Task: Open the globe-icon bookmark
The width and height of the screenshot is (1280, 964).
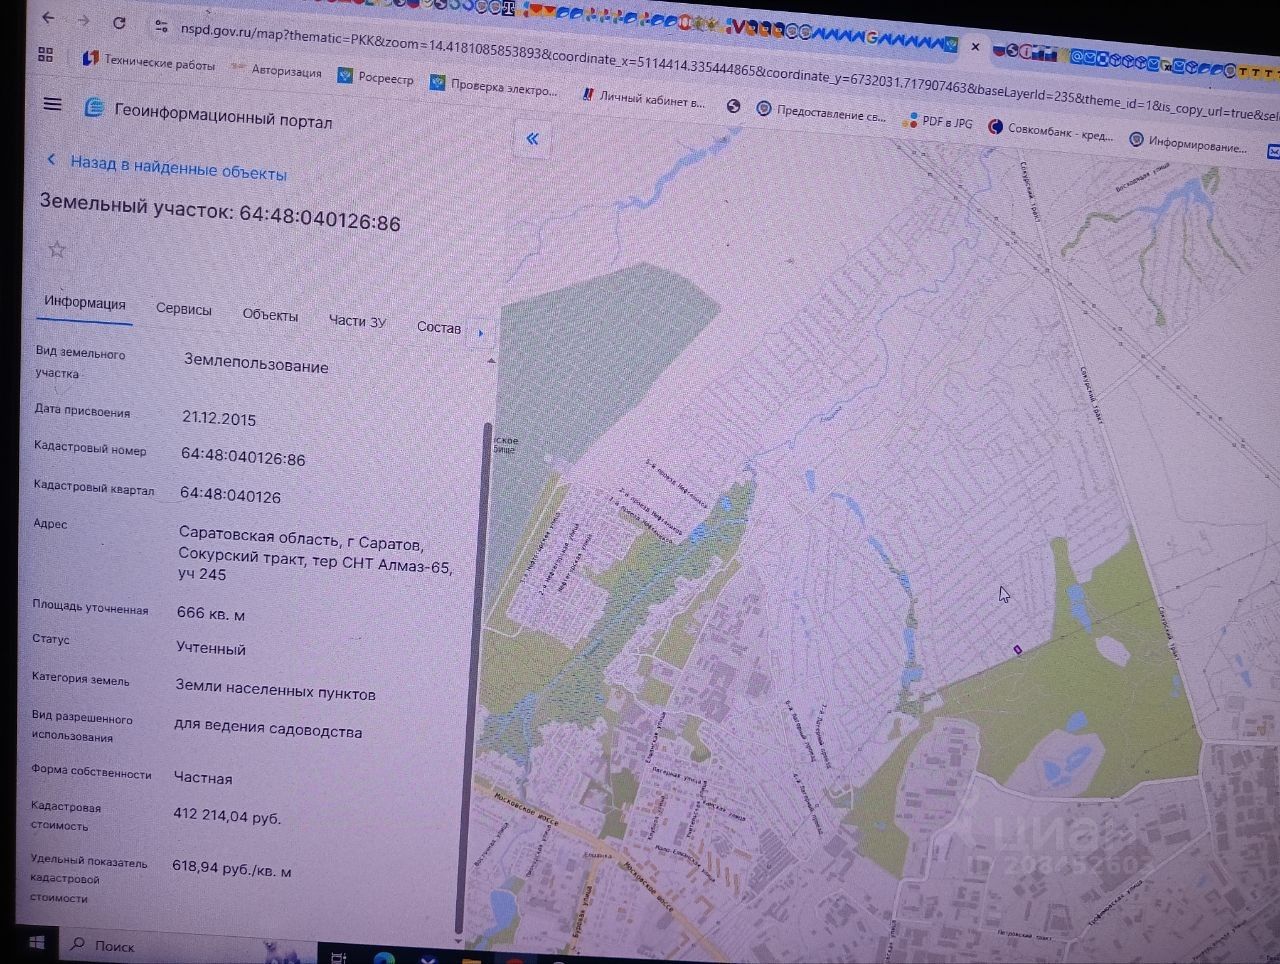Action: (x=733, y=106)
